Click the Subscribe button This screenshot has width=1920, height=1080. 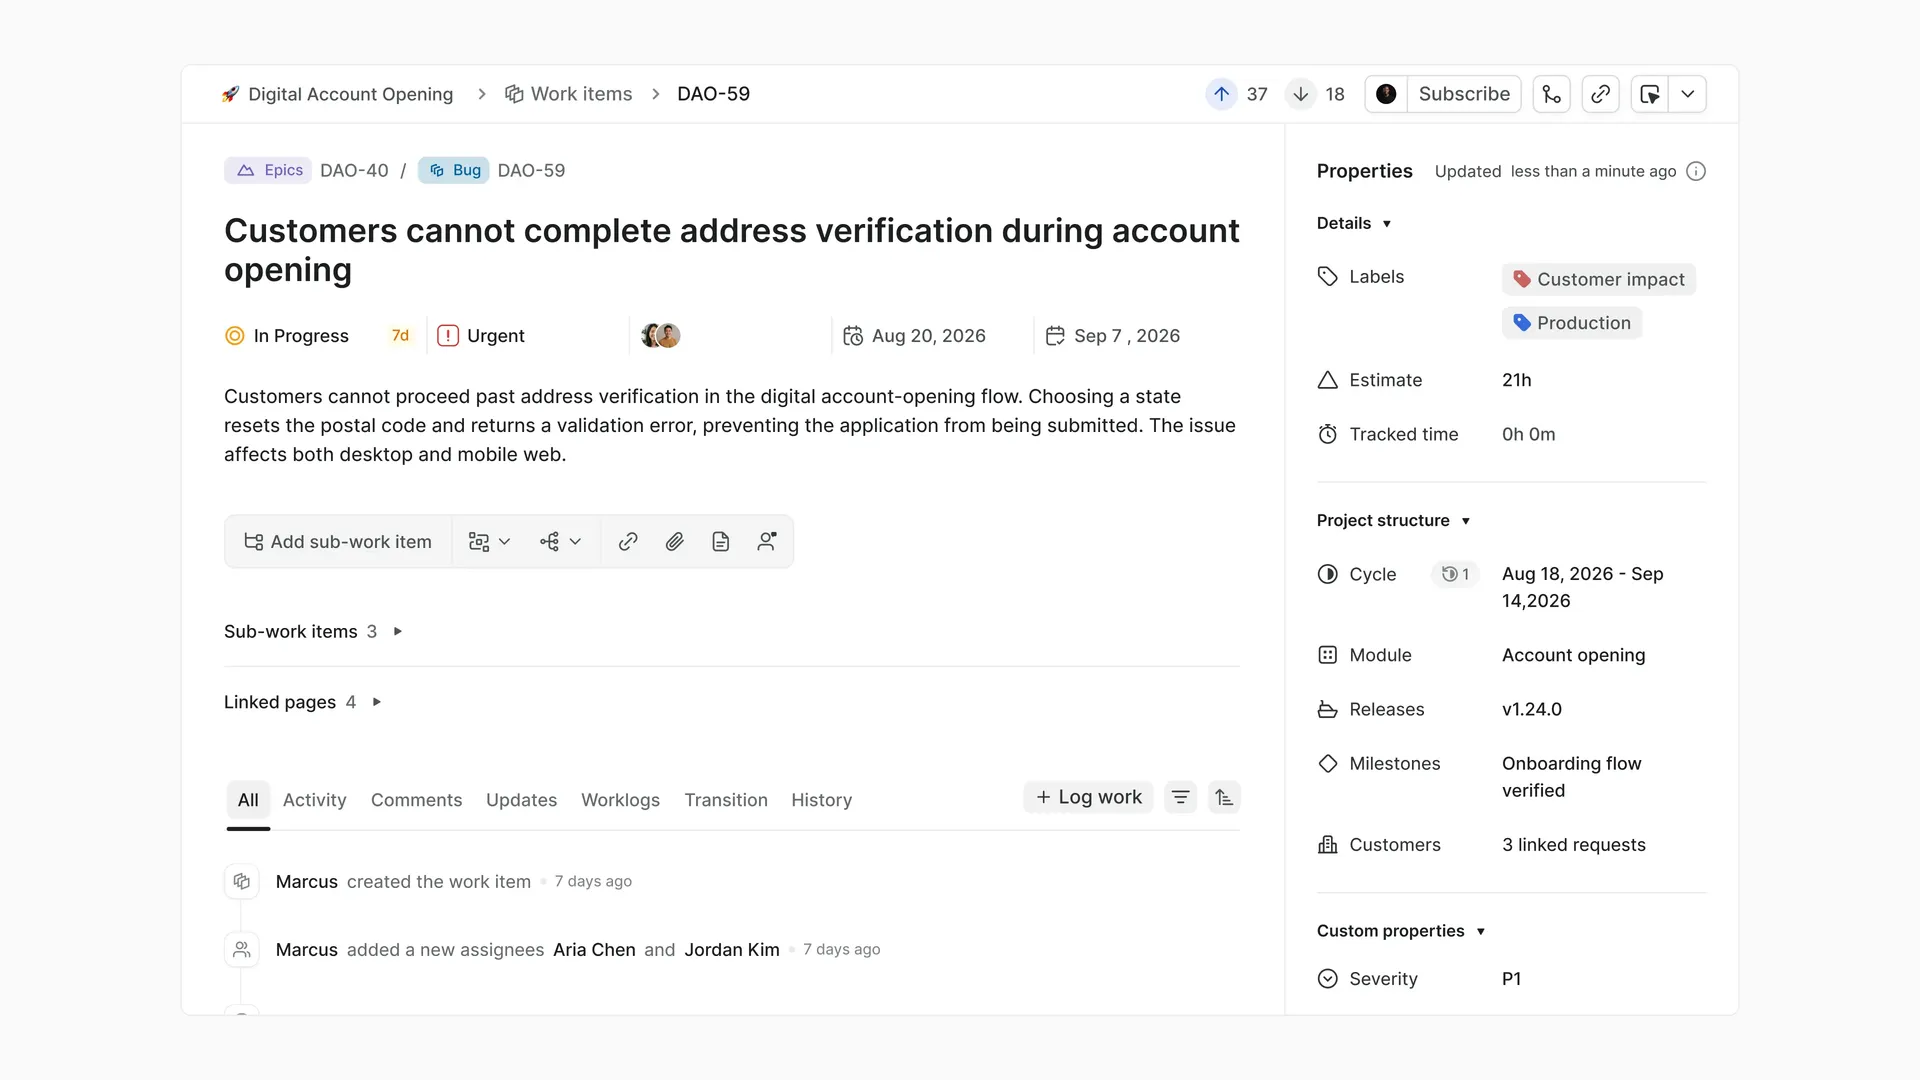pos(1464,94)
